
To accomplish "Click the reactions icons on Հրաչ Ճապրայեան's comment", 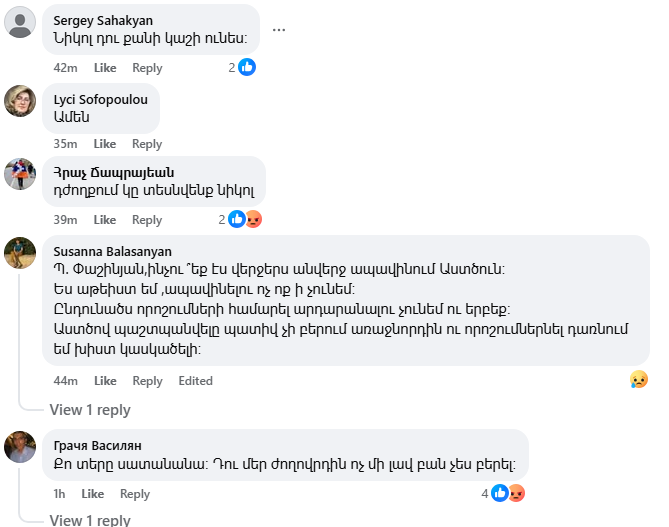I will (245, 219).
